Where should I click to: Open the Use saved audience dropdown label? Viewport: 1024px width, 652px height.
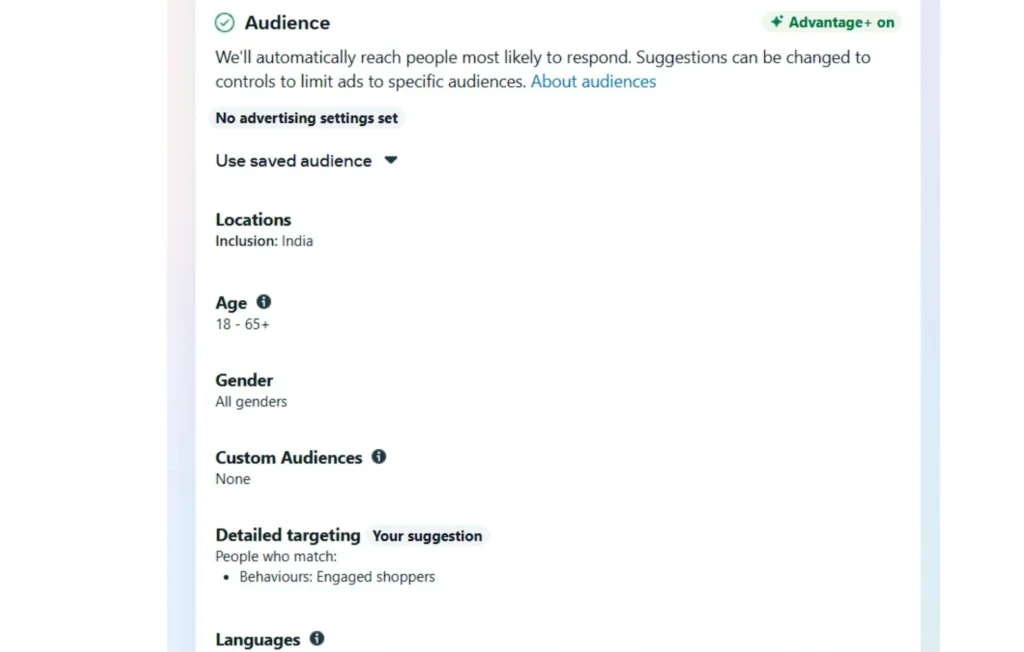293,161
